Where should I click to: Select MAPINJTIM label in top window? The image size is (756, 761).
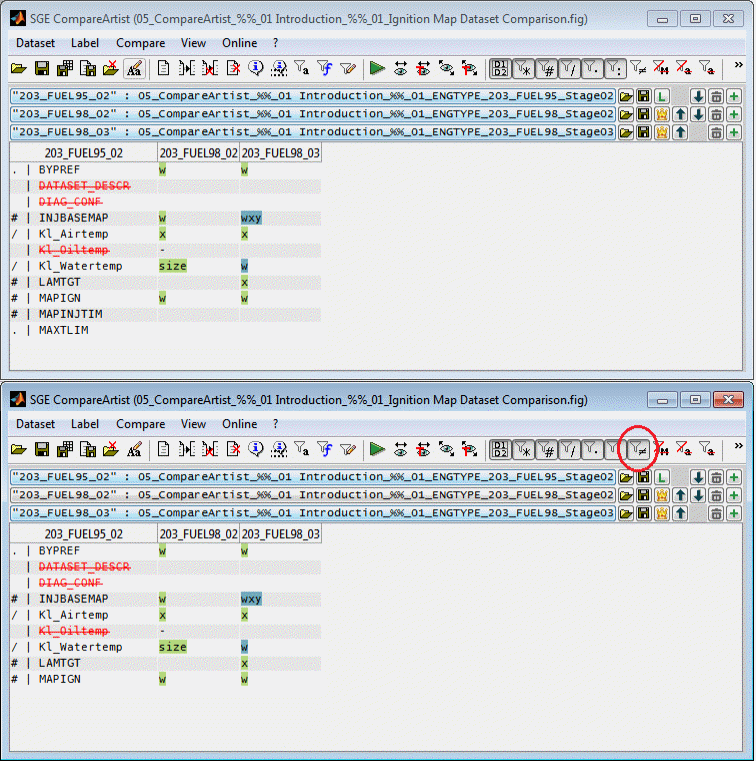pos(70,314)
